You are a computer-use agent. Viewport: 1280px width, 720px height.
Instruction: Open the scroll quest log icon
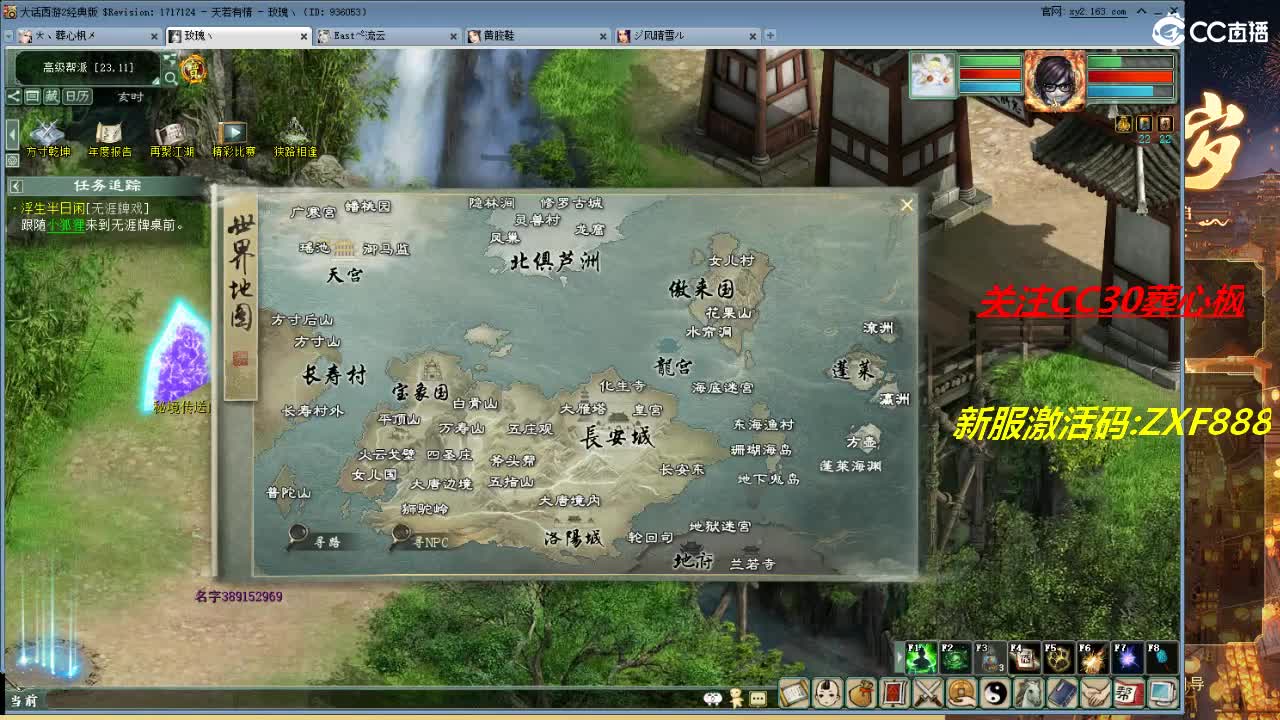pyautogui.click(x=793, y=692)
